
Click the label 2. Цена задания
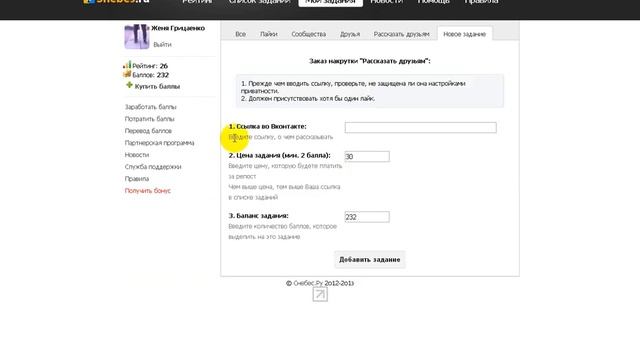point(280,156)
